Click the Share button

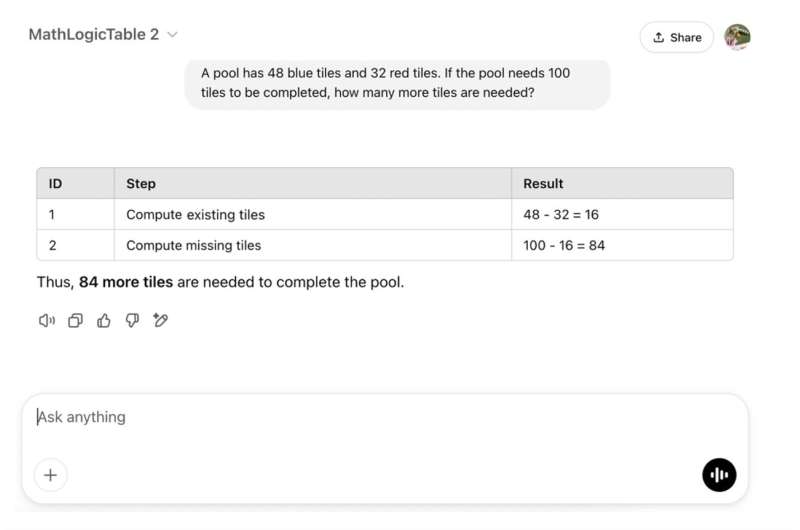pyautogui.click(x=677, y=37)
